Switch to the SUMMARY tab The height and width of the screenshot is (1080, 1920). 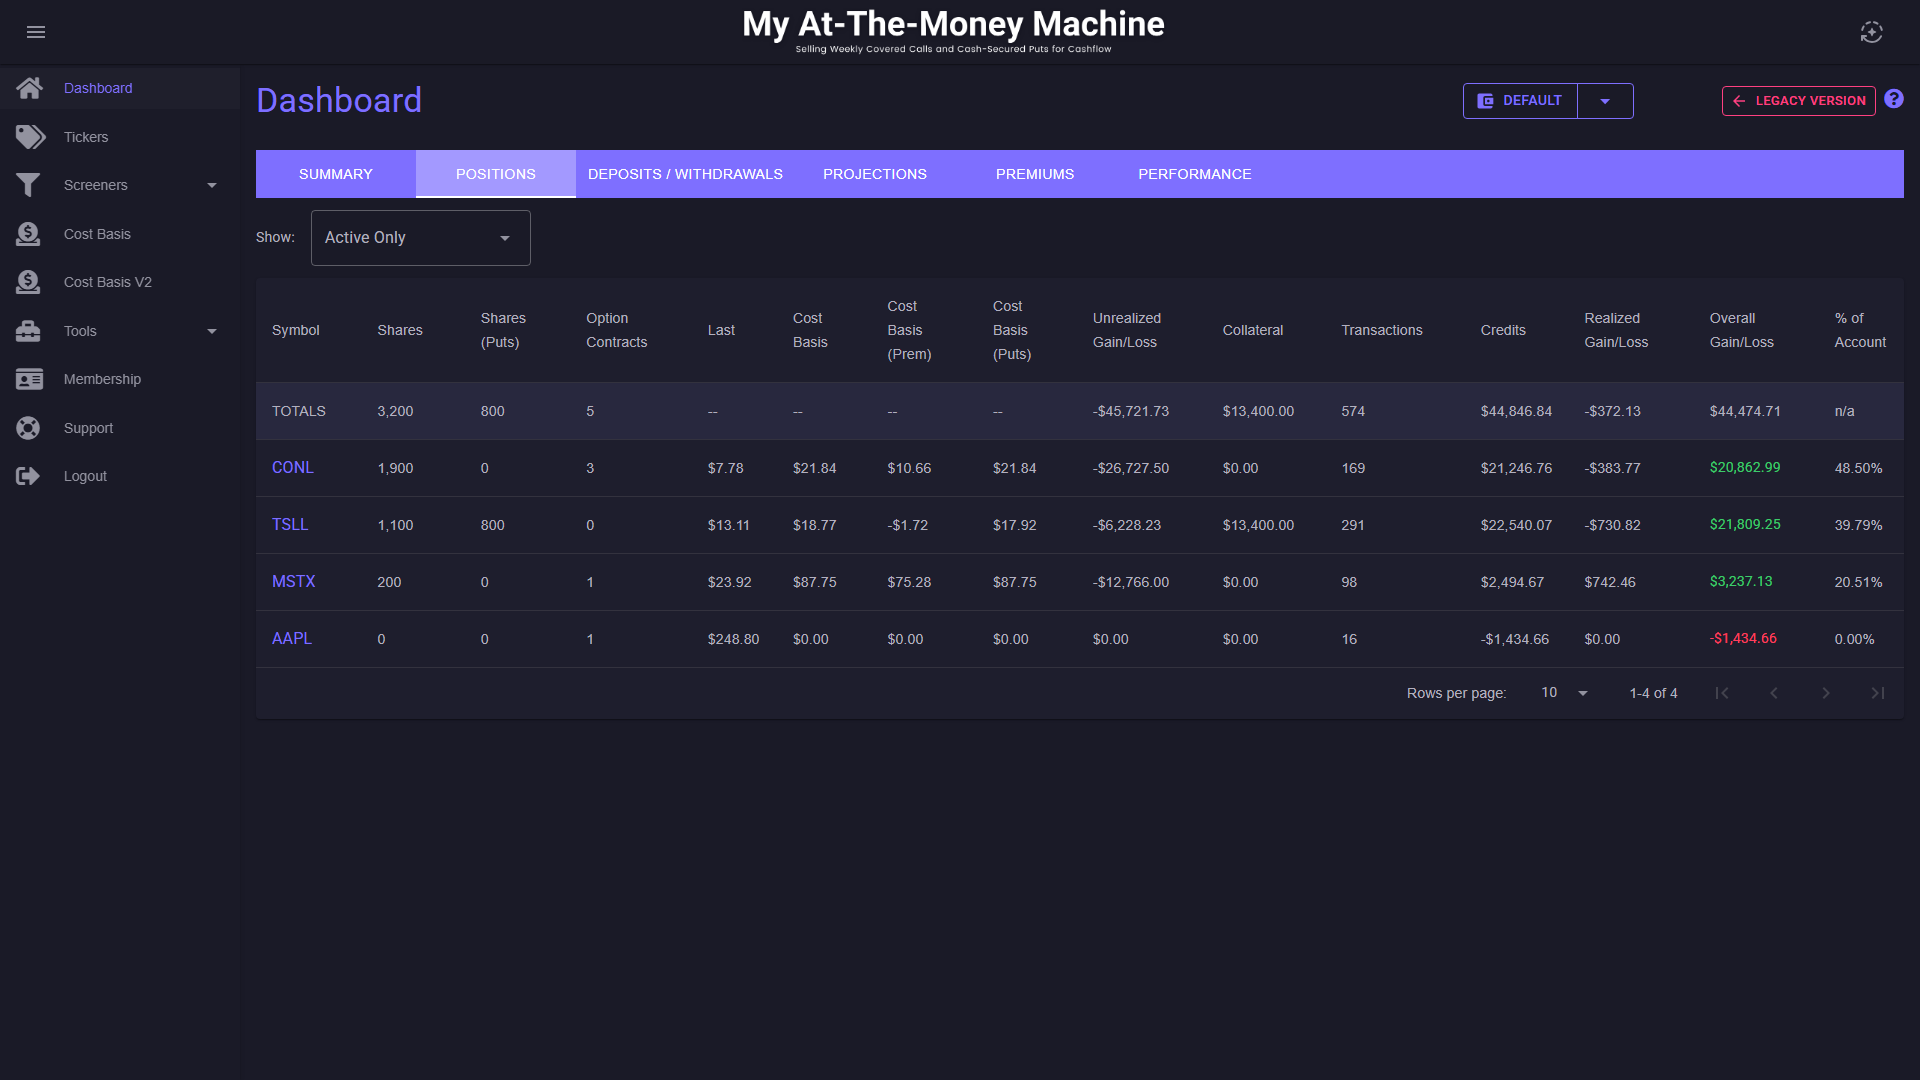pos(335,174)
